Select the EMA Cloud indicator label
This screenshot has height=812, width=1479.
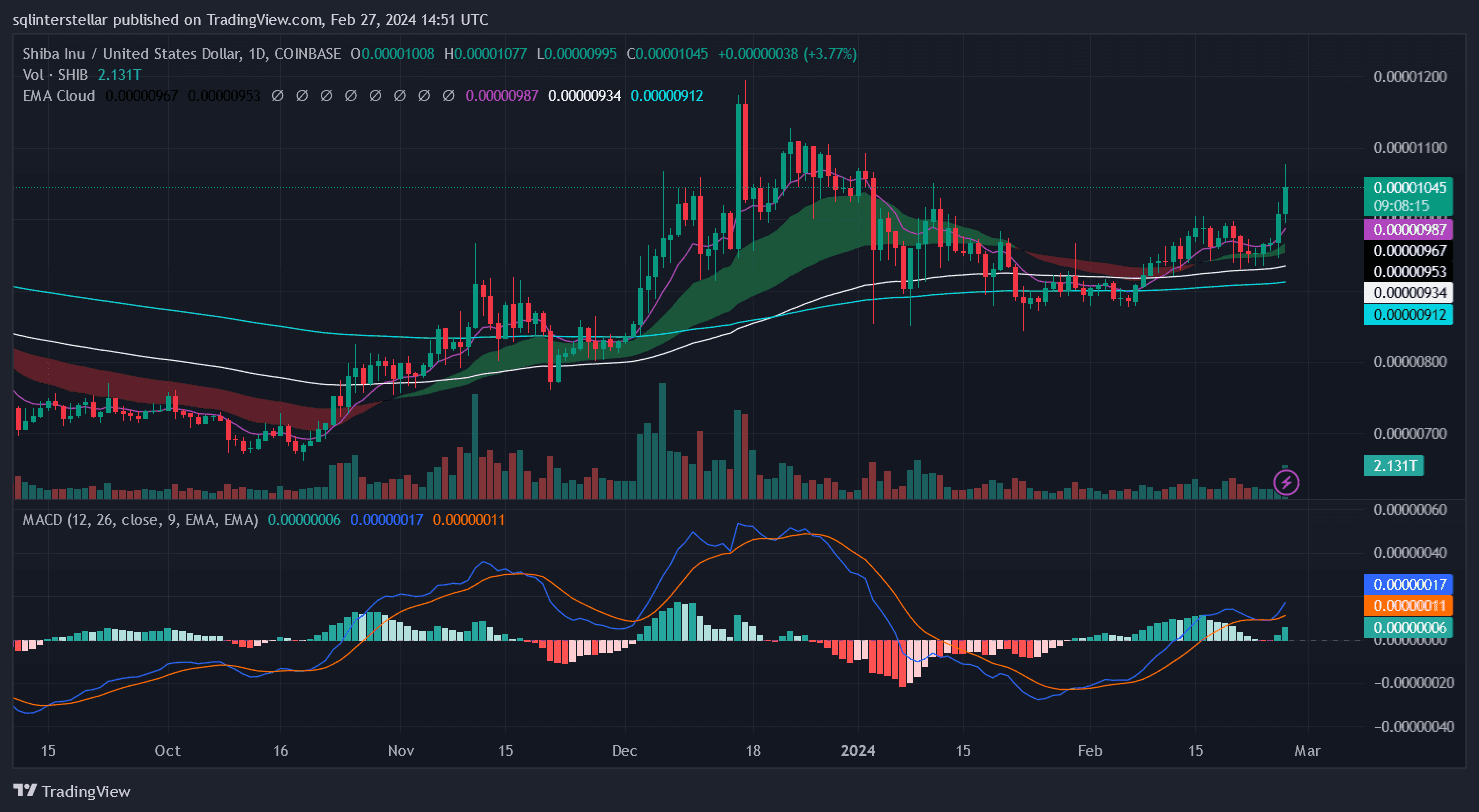[58, 96]
